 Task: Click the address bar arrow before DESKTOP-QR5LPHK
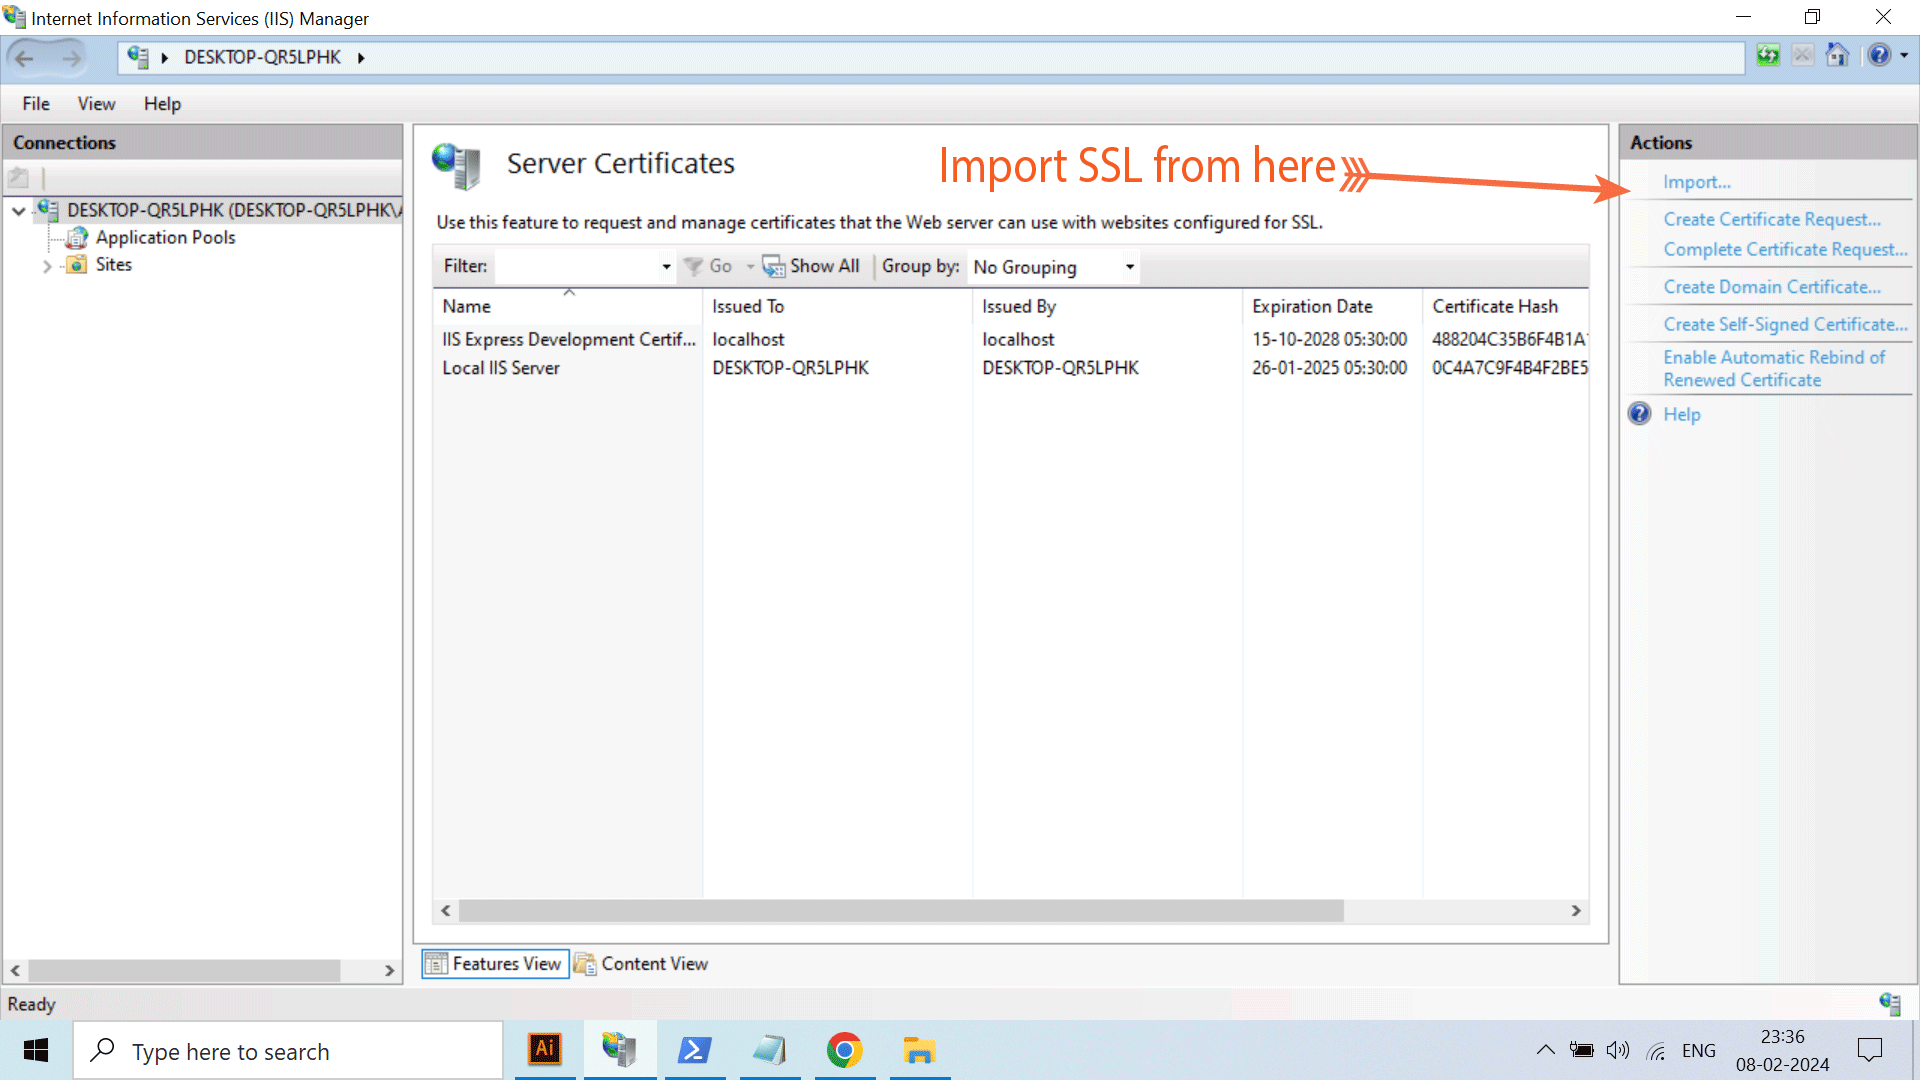point(165,58)
